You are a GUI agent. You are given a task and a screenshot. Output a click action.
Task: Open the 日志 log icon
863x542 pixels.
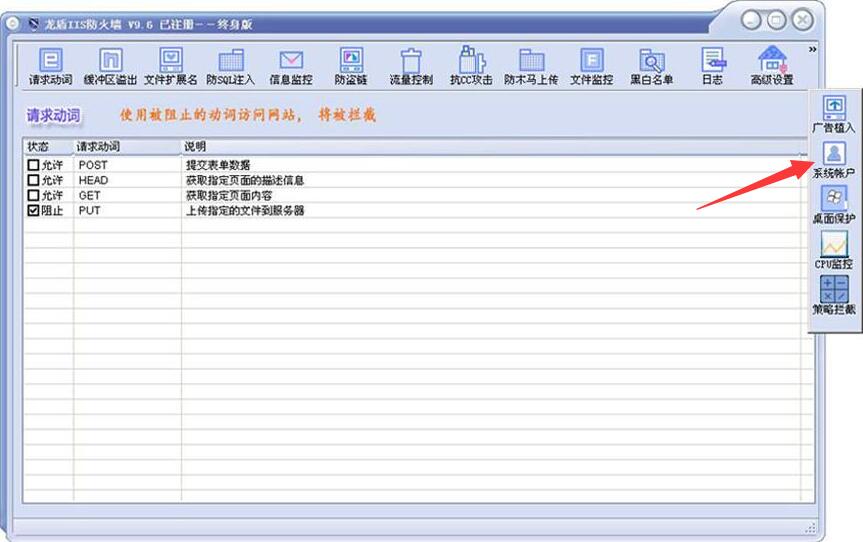712,67
